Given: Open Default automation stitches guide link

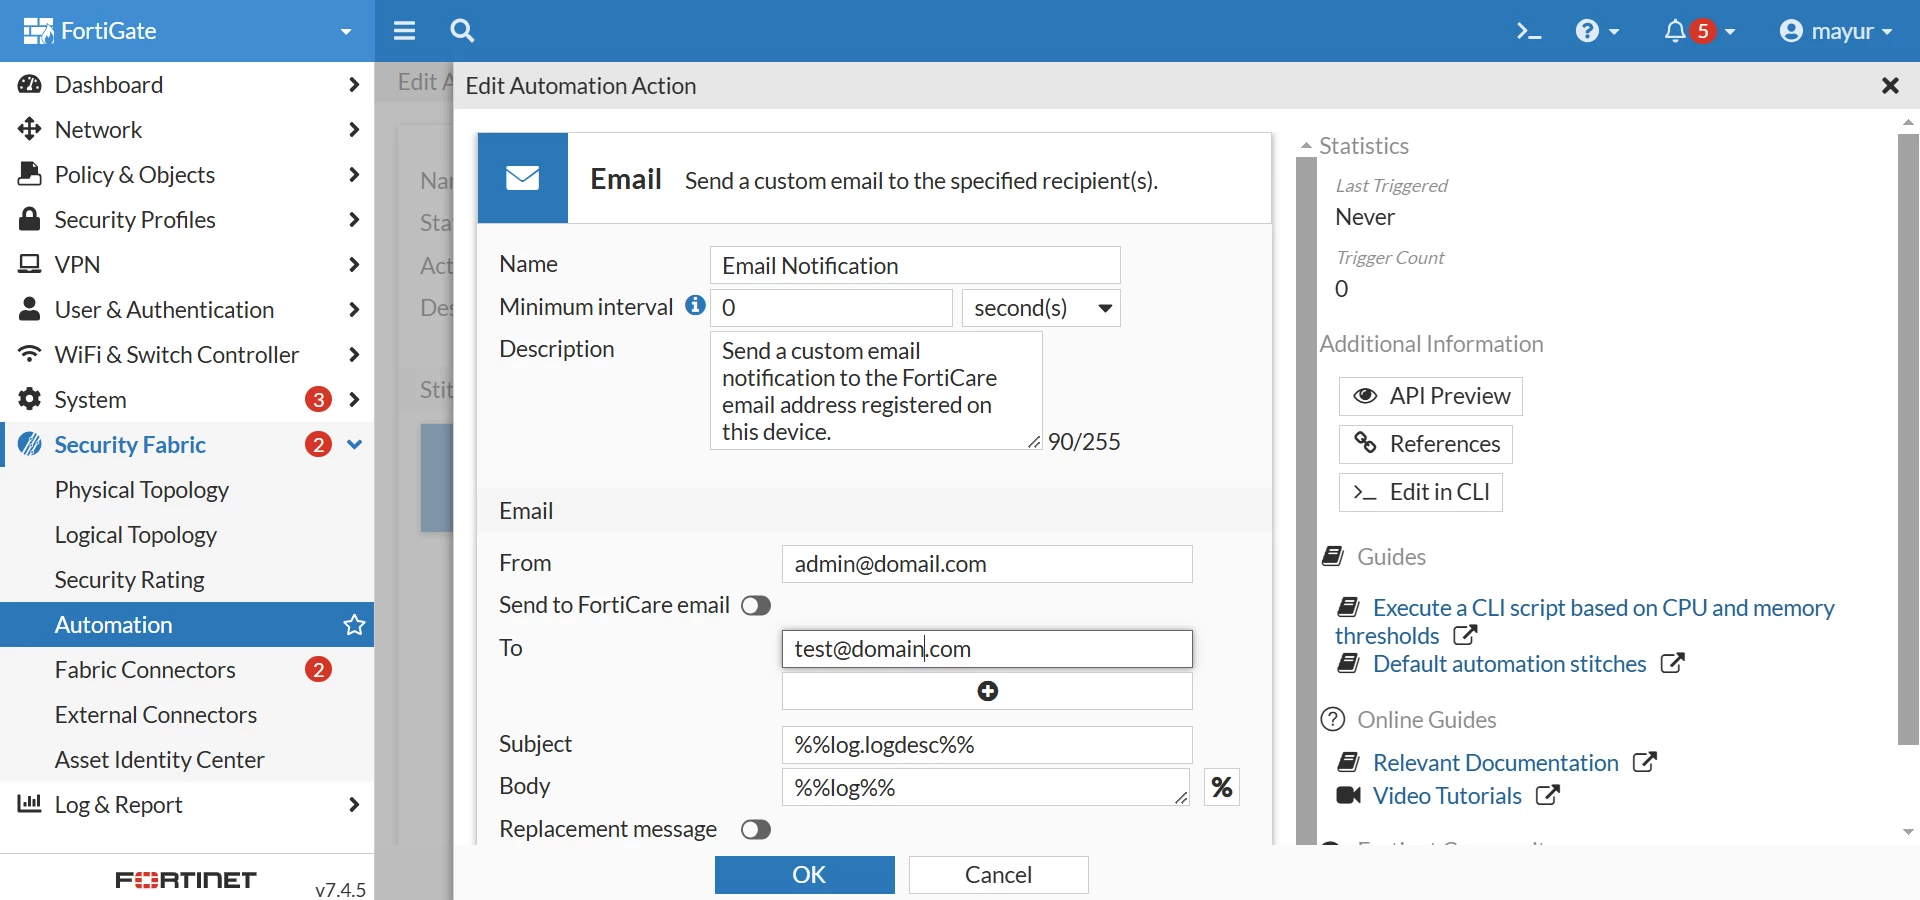Looking at the screenshot, I should tap(1509, 664).
